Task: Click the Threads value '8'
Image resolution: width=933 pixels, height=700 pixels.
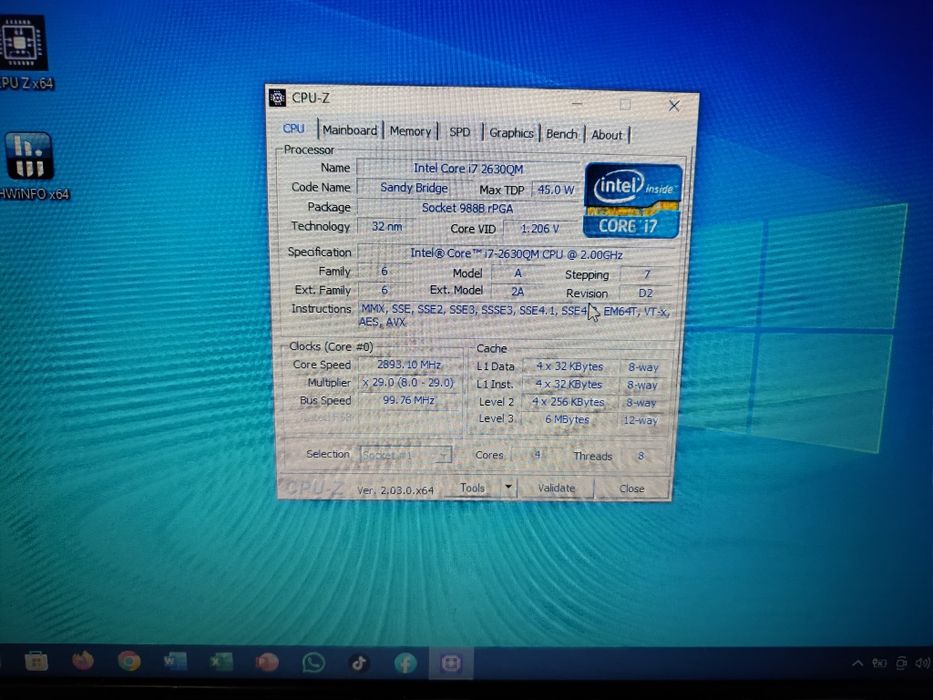Action: pos(641,456)
